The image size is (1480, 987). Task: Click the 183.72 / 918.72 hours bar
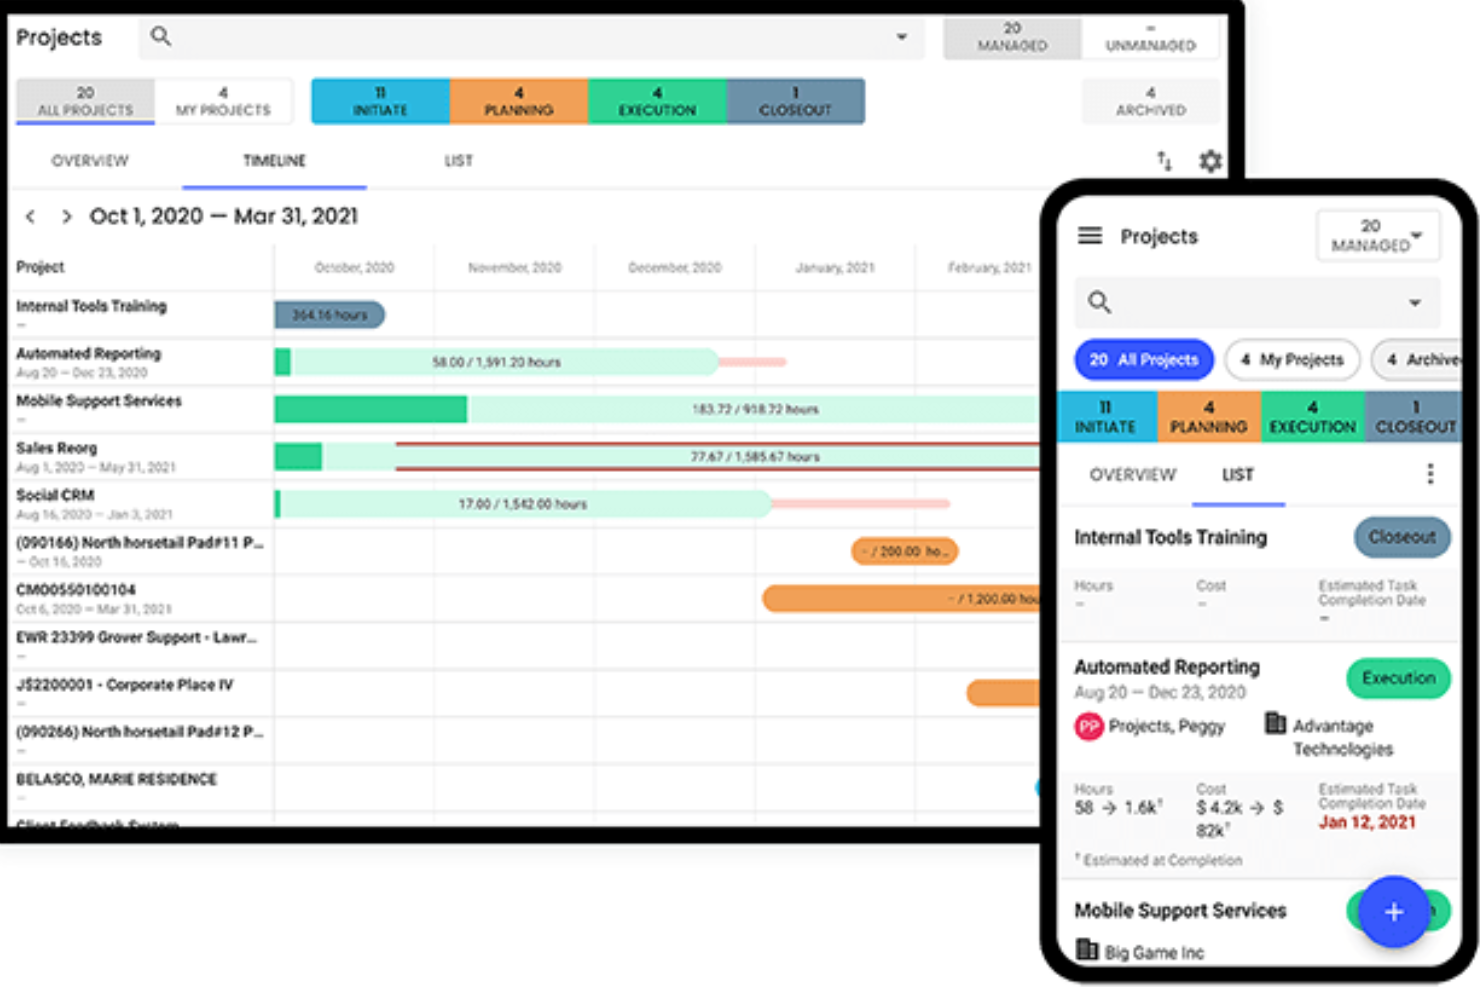pos(656,409)
